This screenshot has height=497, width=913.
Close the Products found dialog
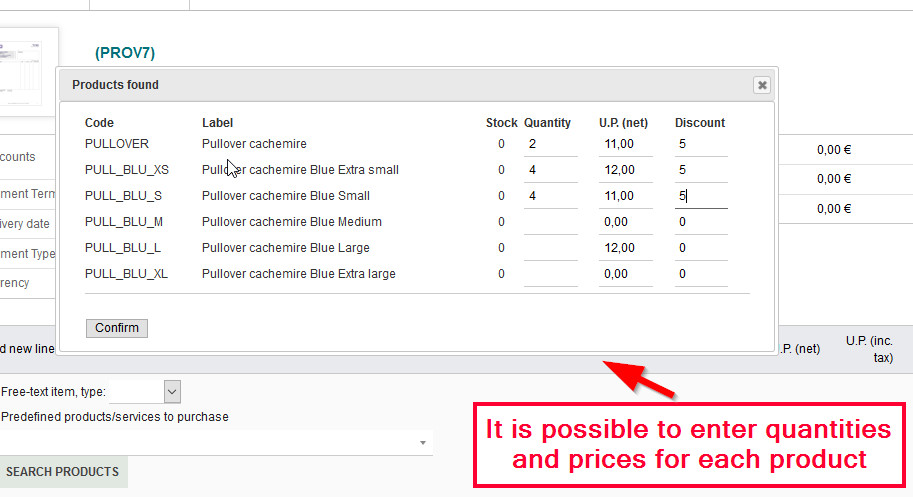pyautogui.click(x=762, y=85)
